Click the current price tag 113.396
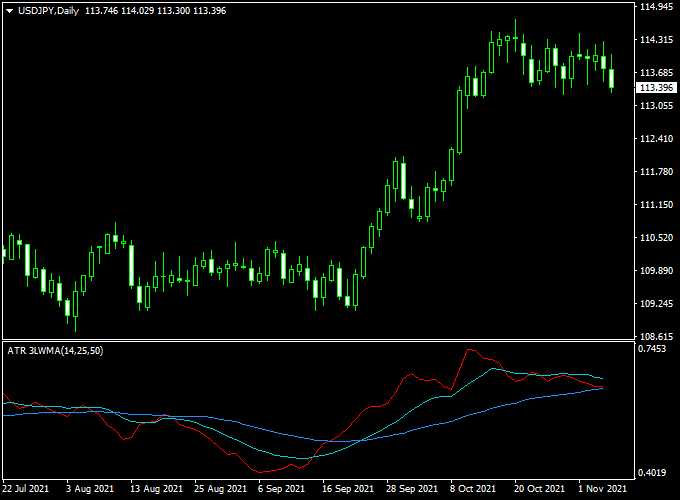 657,88
